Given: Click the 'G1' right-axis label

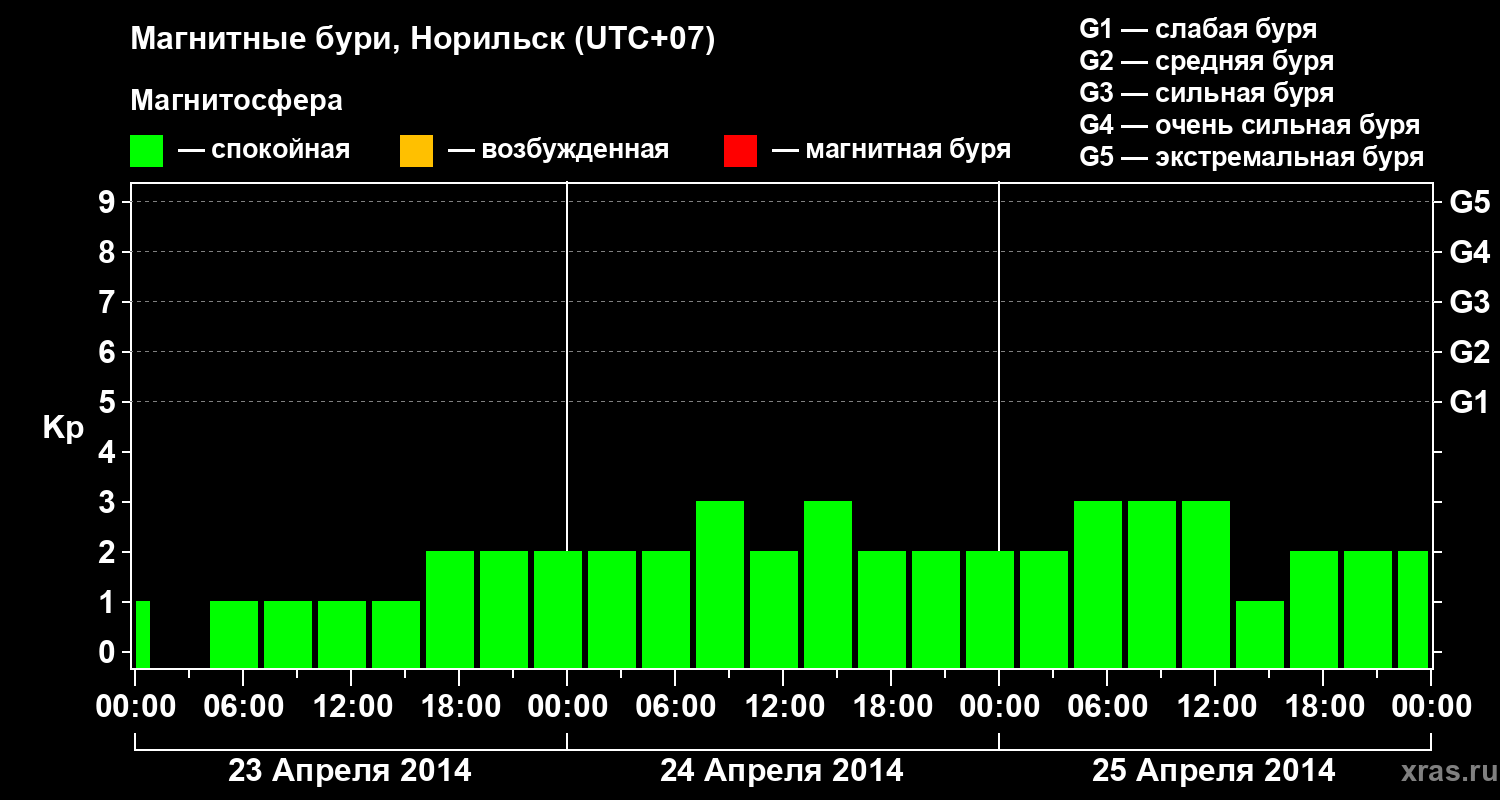Looking at the screenshot, I should pyautogui.click(x=1470, y=402).
